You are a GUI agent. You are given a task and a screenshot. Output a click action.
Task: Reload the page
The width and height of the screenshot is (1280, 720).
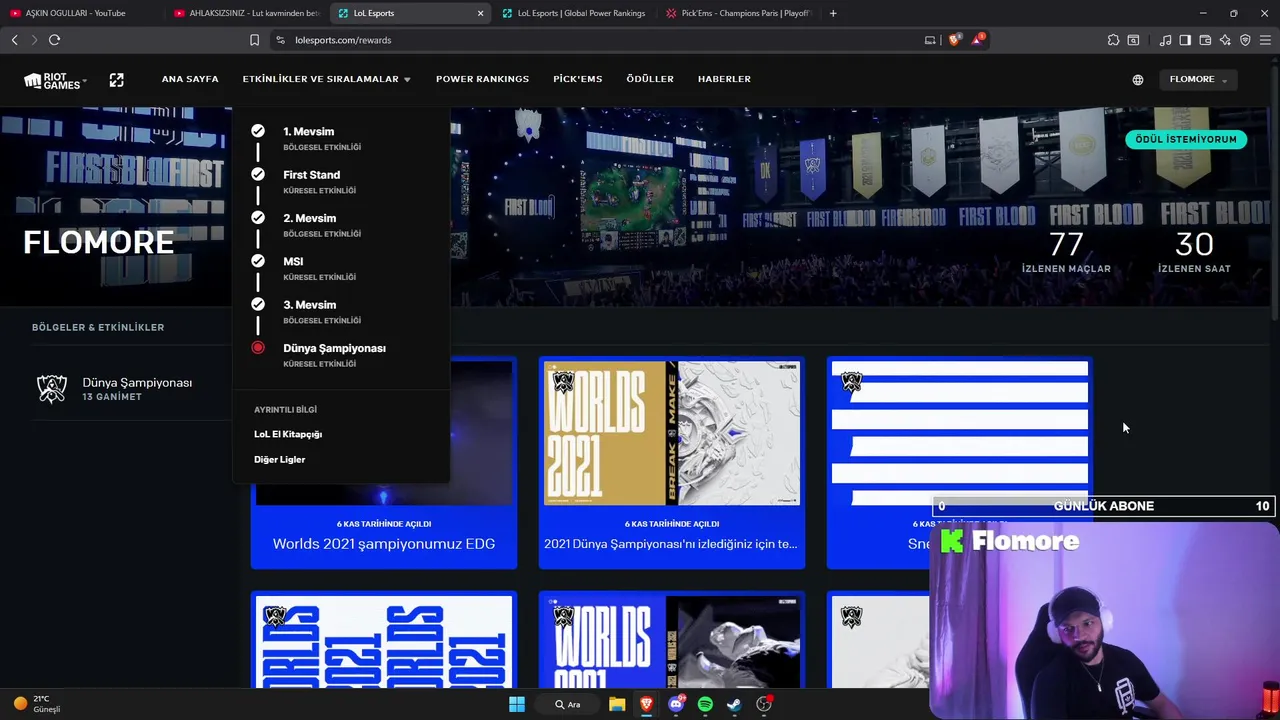click(x=54, y=40)
